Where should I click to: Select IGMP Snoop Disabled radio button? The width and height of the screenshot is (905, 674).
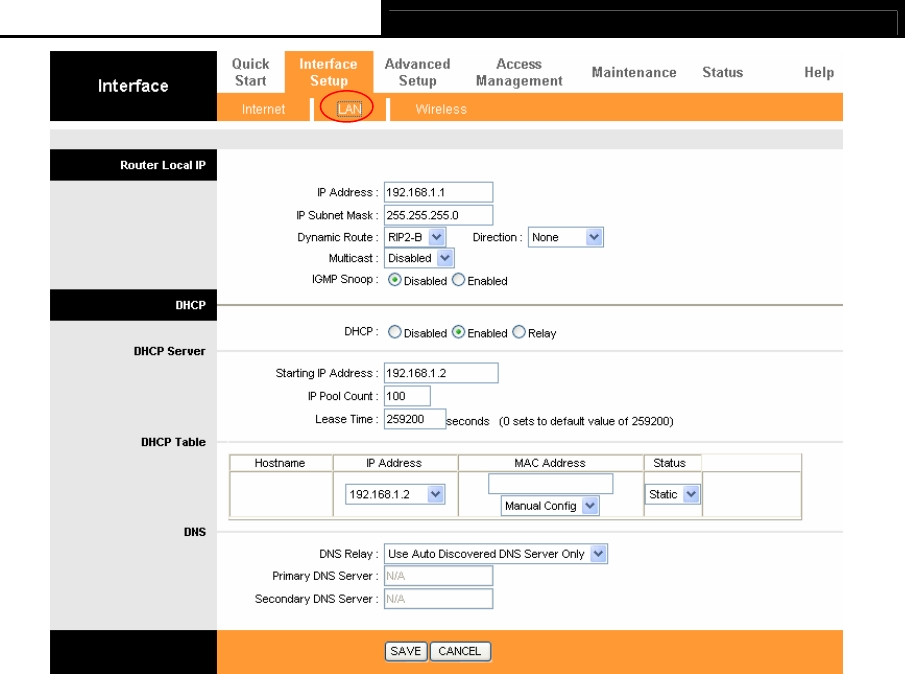(x=395, y=281)
